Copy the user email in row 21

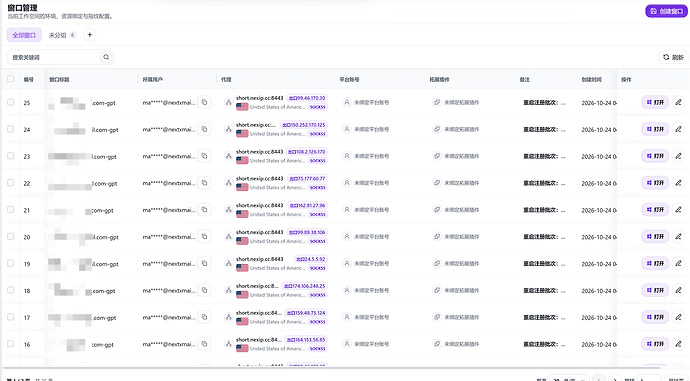204,209
